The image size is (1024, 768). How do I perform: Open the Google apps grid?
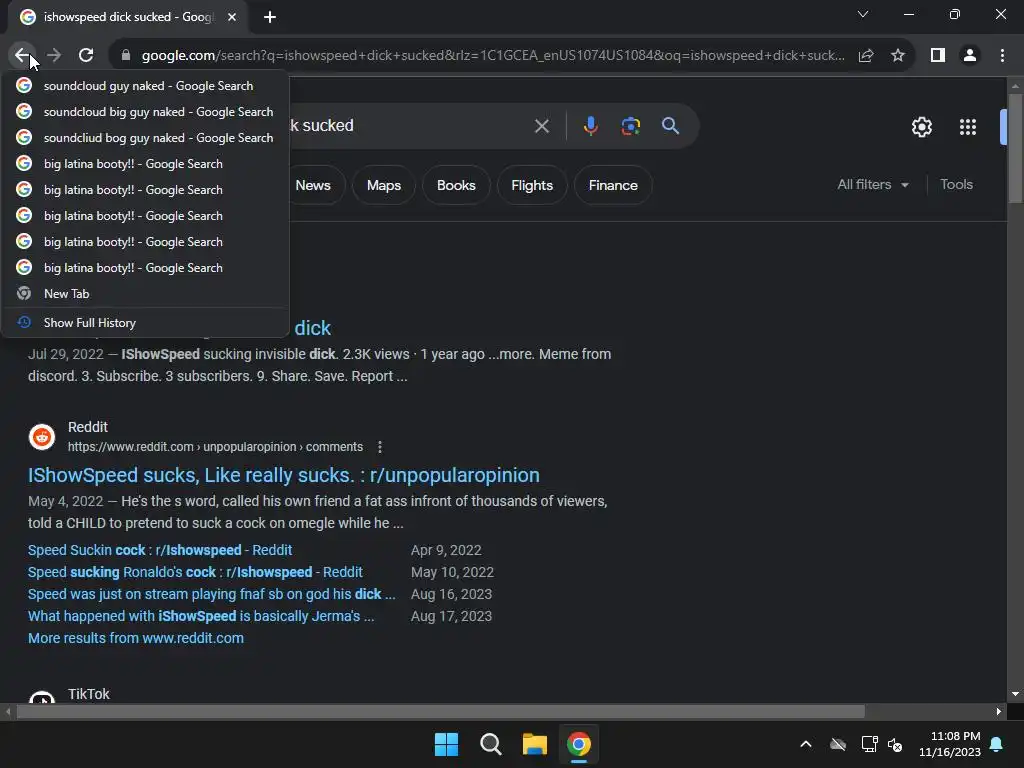968,127
